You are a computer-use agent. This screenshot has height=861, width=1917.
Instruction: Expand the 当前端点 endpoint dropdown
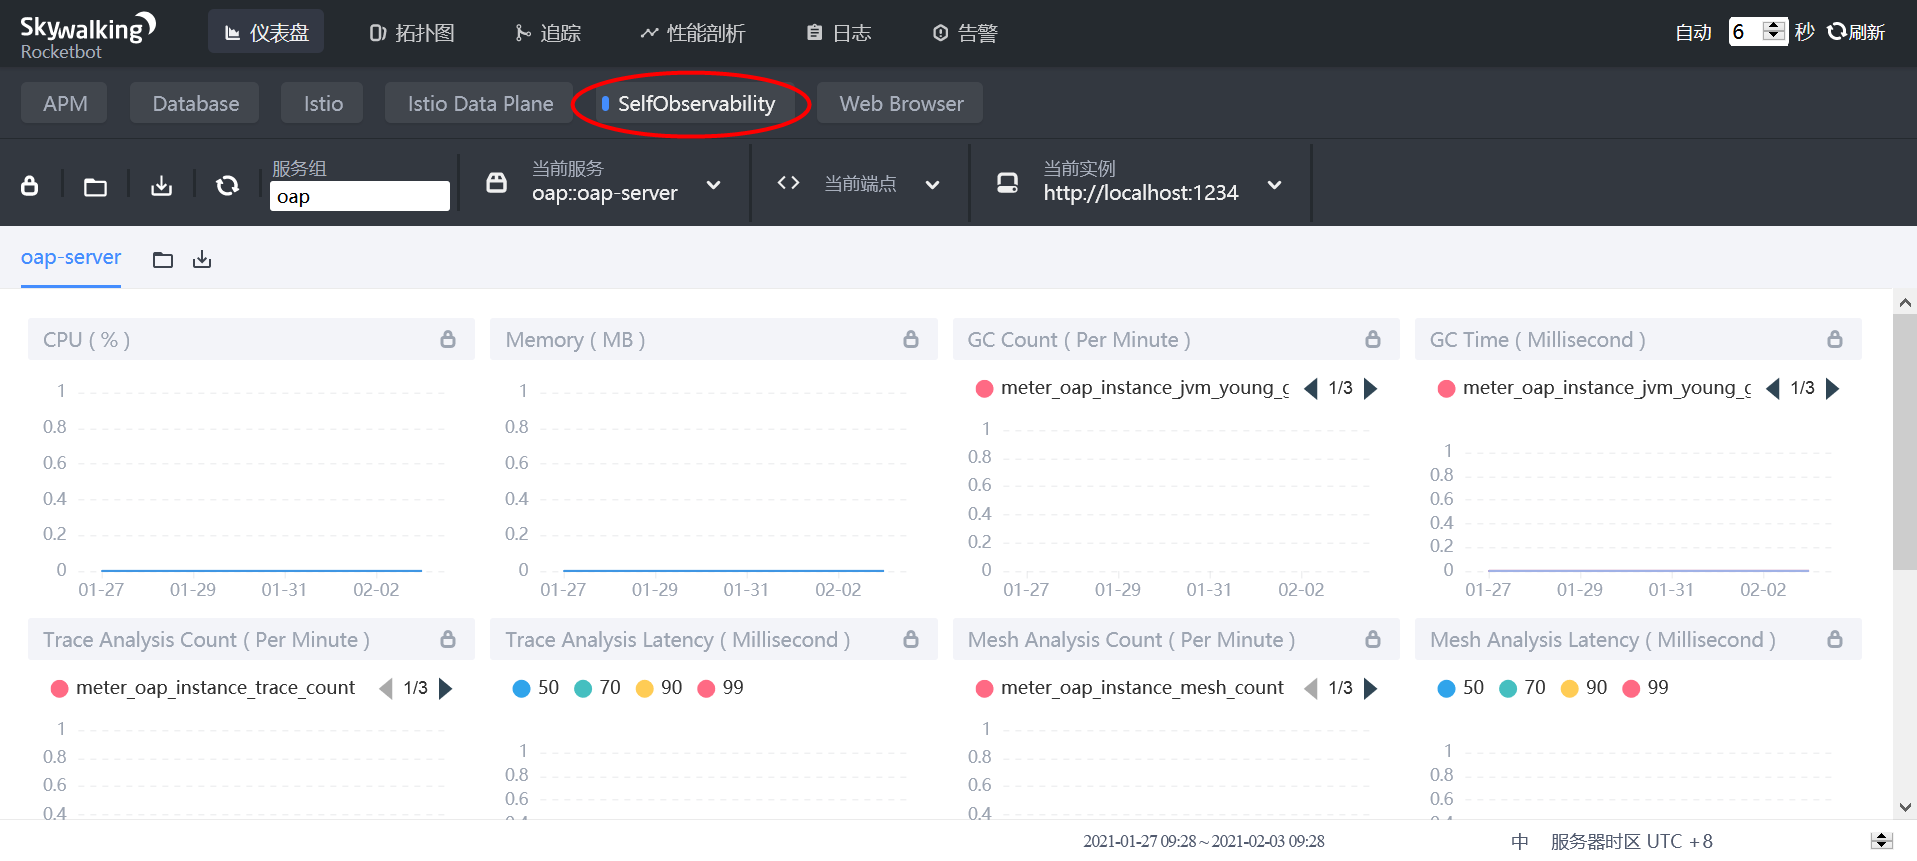(932, 185)
